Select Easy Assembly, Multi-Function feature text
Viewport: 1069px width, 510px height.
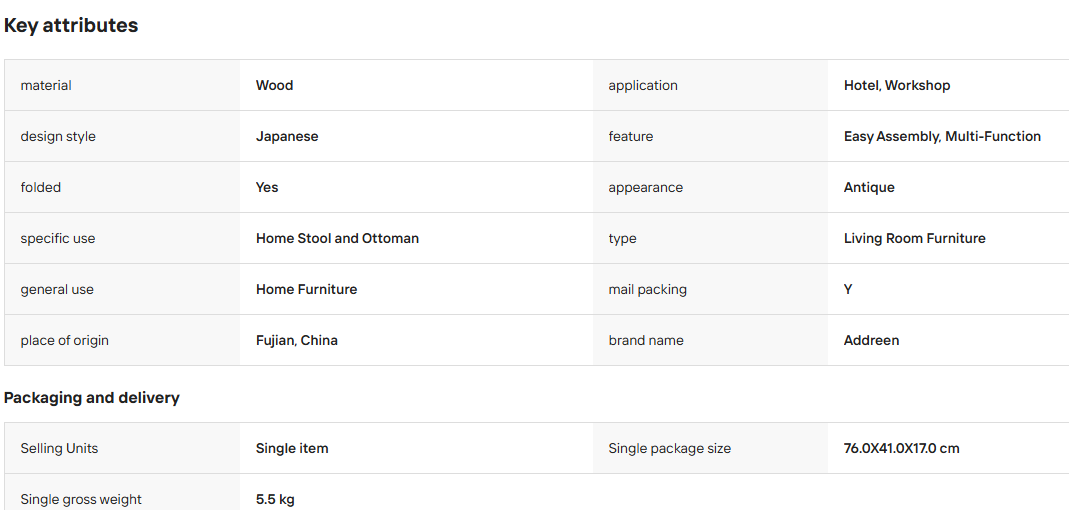coord(942,136)
